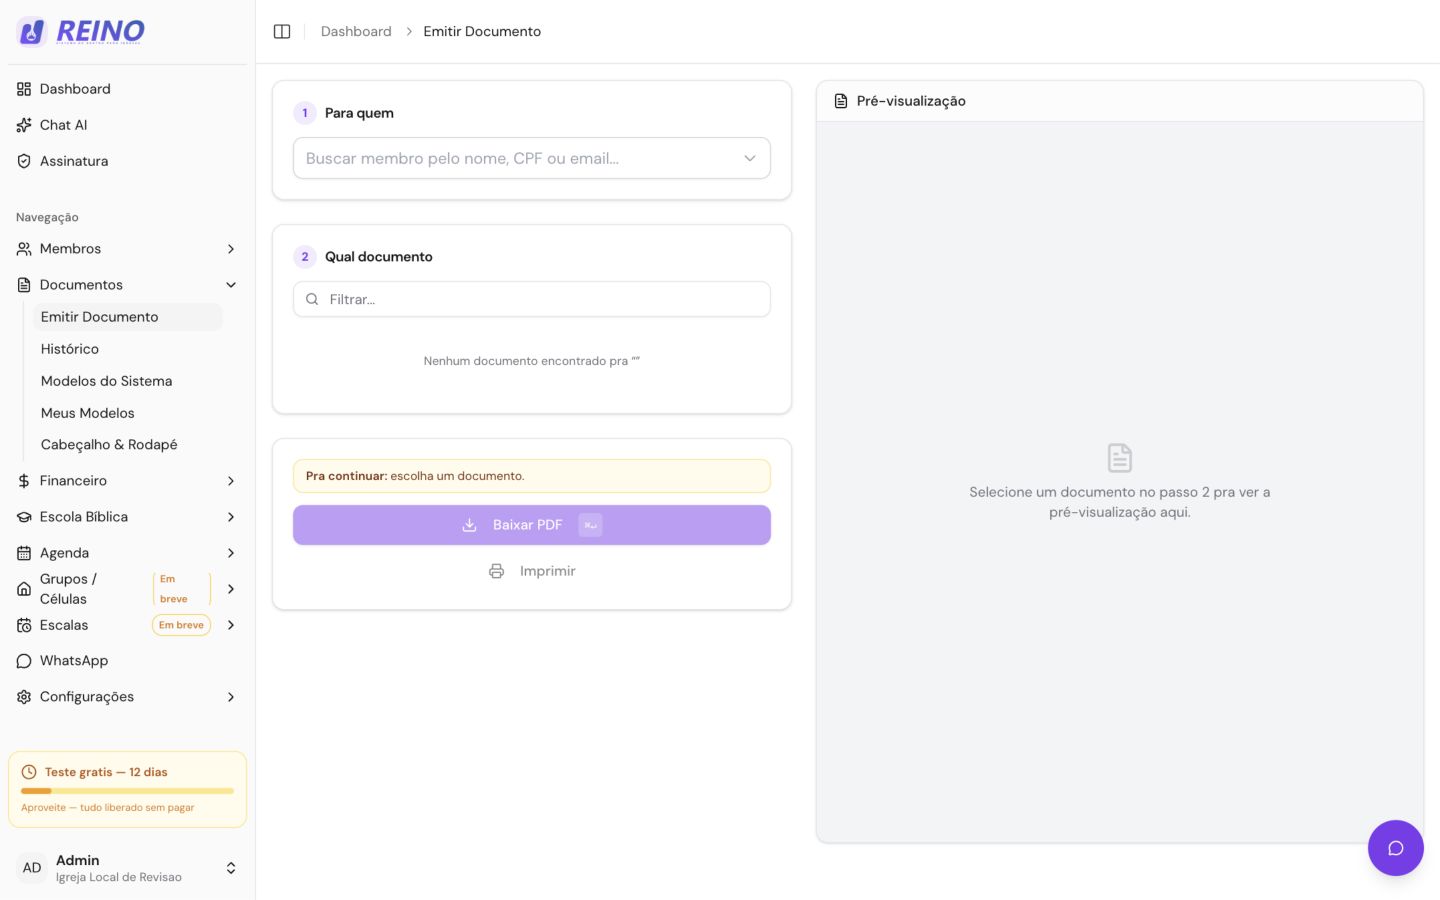This screenshot has width=1440, height=900.
Task: Open the Admin account switcher arrows
Action: point(231,868)
